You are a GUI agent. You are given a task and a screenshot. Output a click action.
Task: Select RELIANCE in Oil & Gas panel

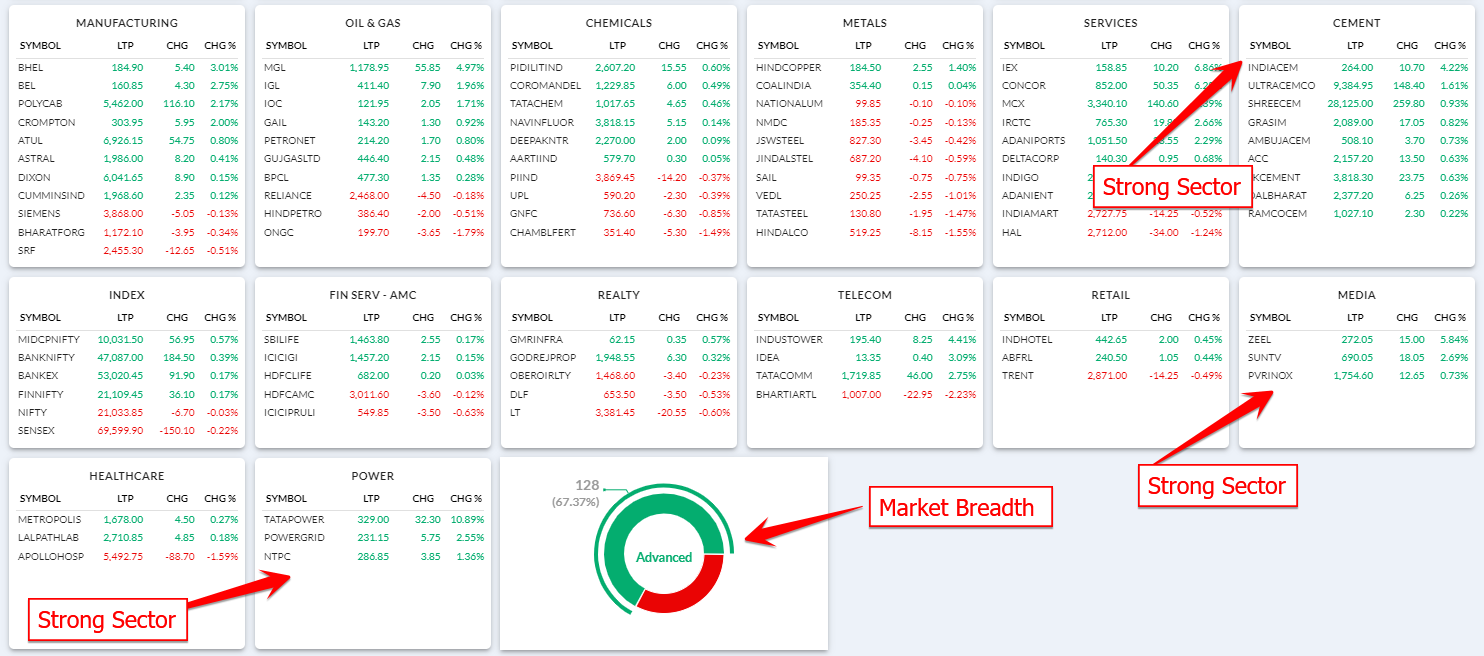[x=288, y=195]
